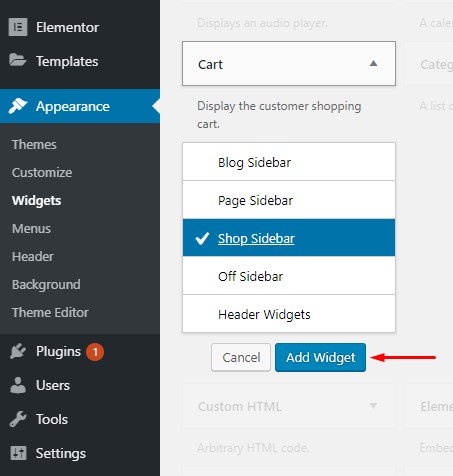Click the Settings sliders icon
Viewport: 453px width, 476px height.
tap(18, 453)
